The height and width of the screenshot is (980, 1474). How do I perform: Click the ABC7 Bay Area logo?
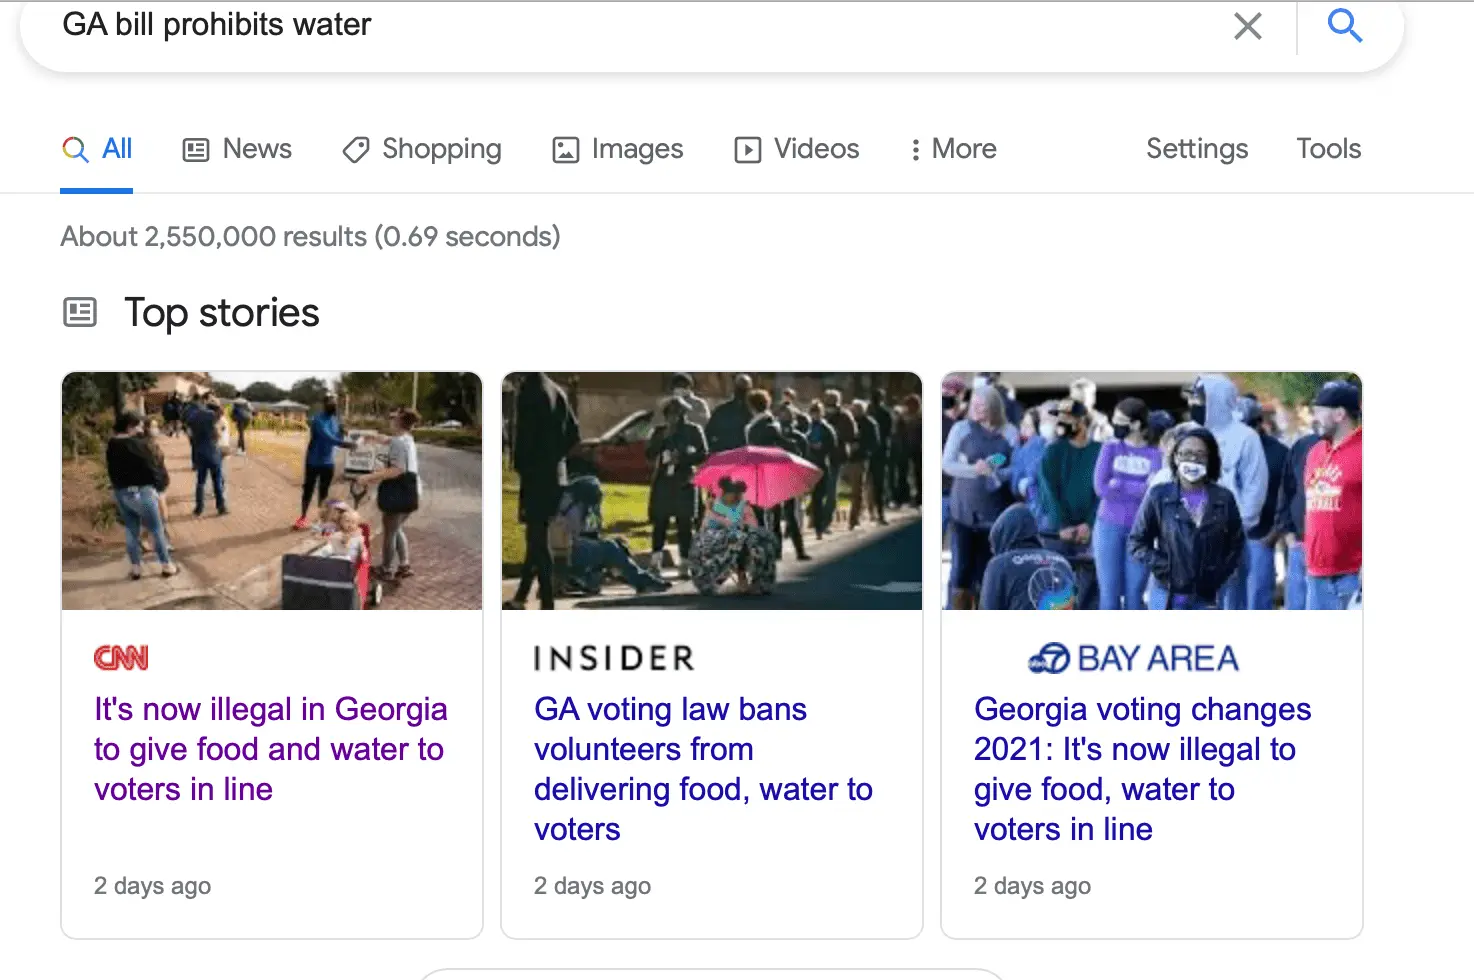1133,658
